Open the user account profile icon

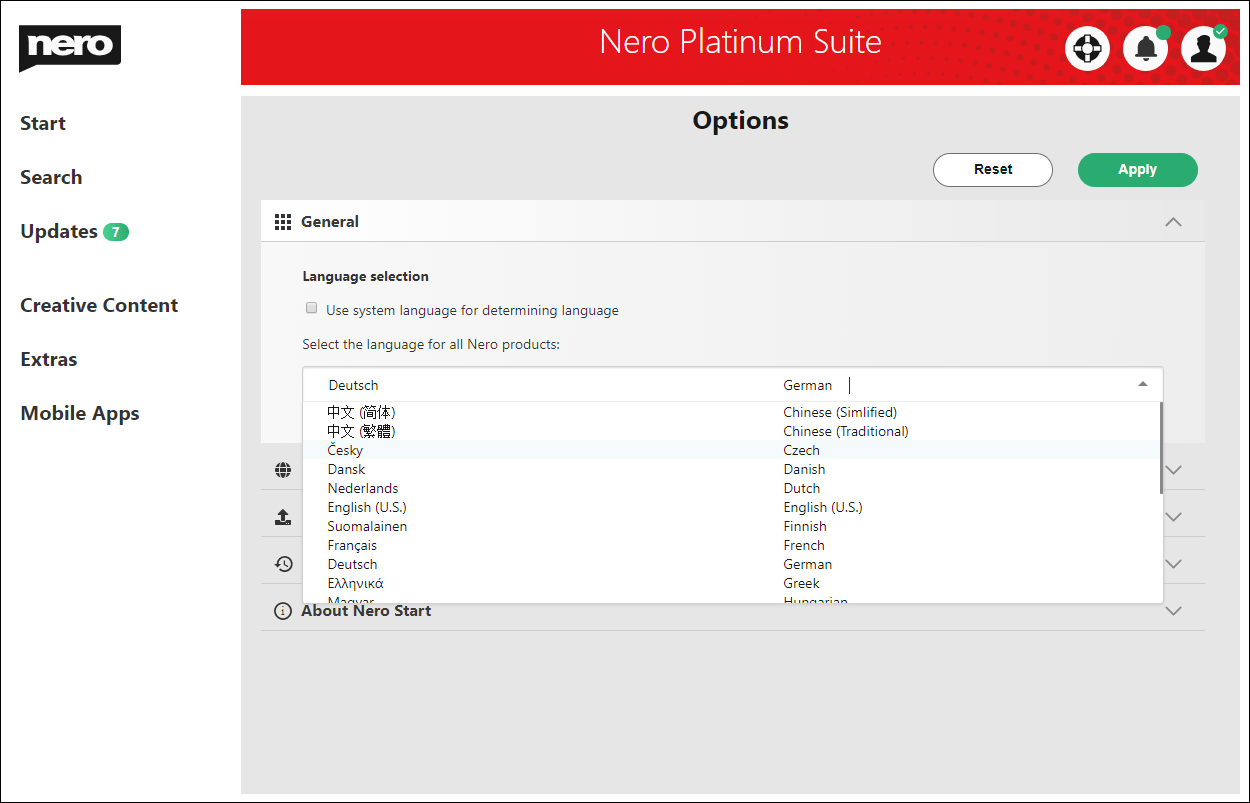click(x=1203, y=48)
